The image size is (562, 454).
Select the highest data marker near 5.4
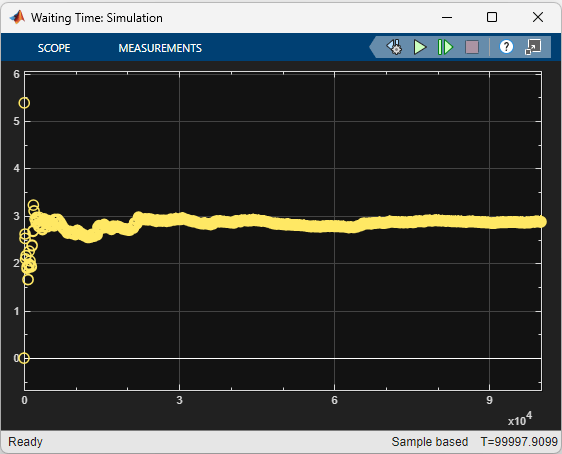tap(24, 103)
